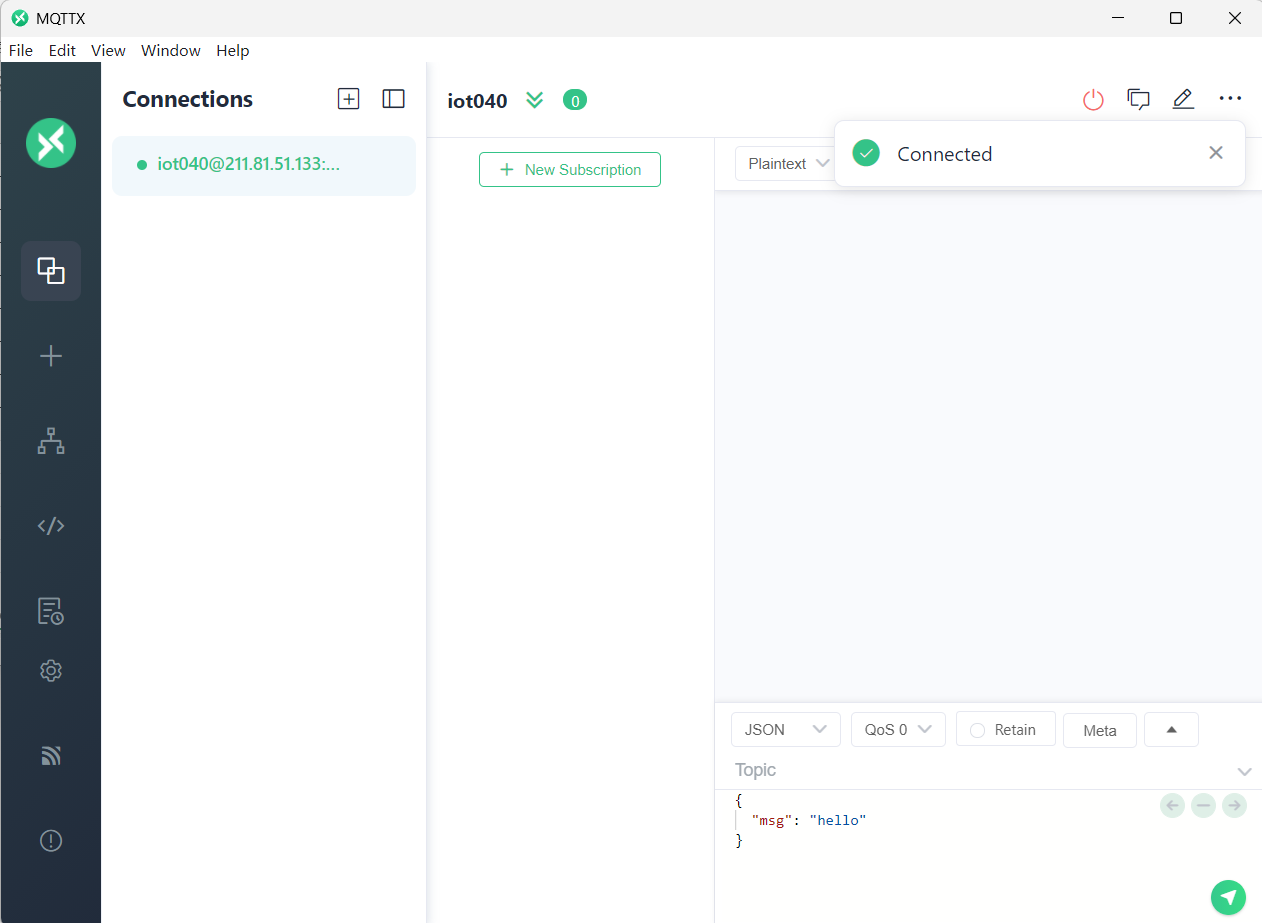Click the minus payload history button

pos(1203,805)
